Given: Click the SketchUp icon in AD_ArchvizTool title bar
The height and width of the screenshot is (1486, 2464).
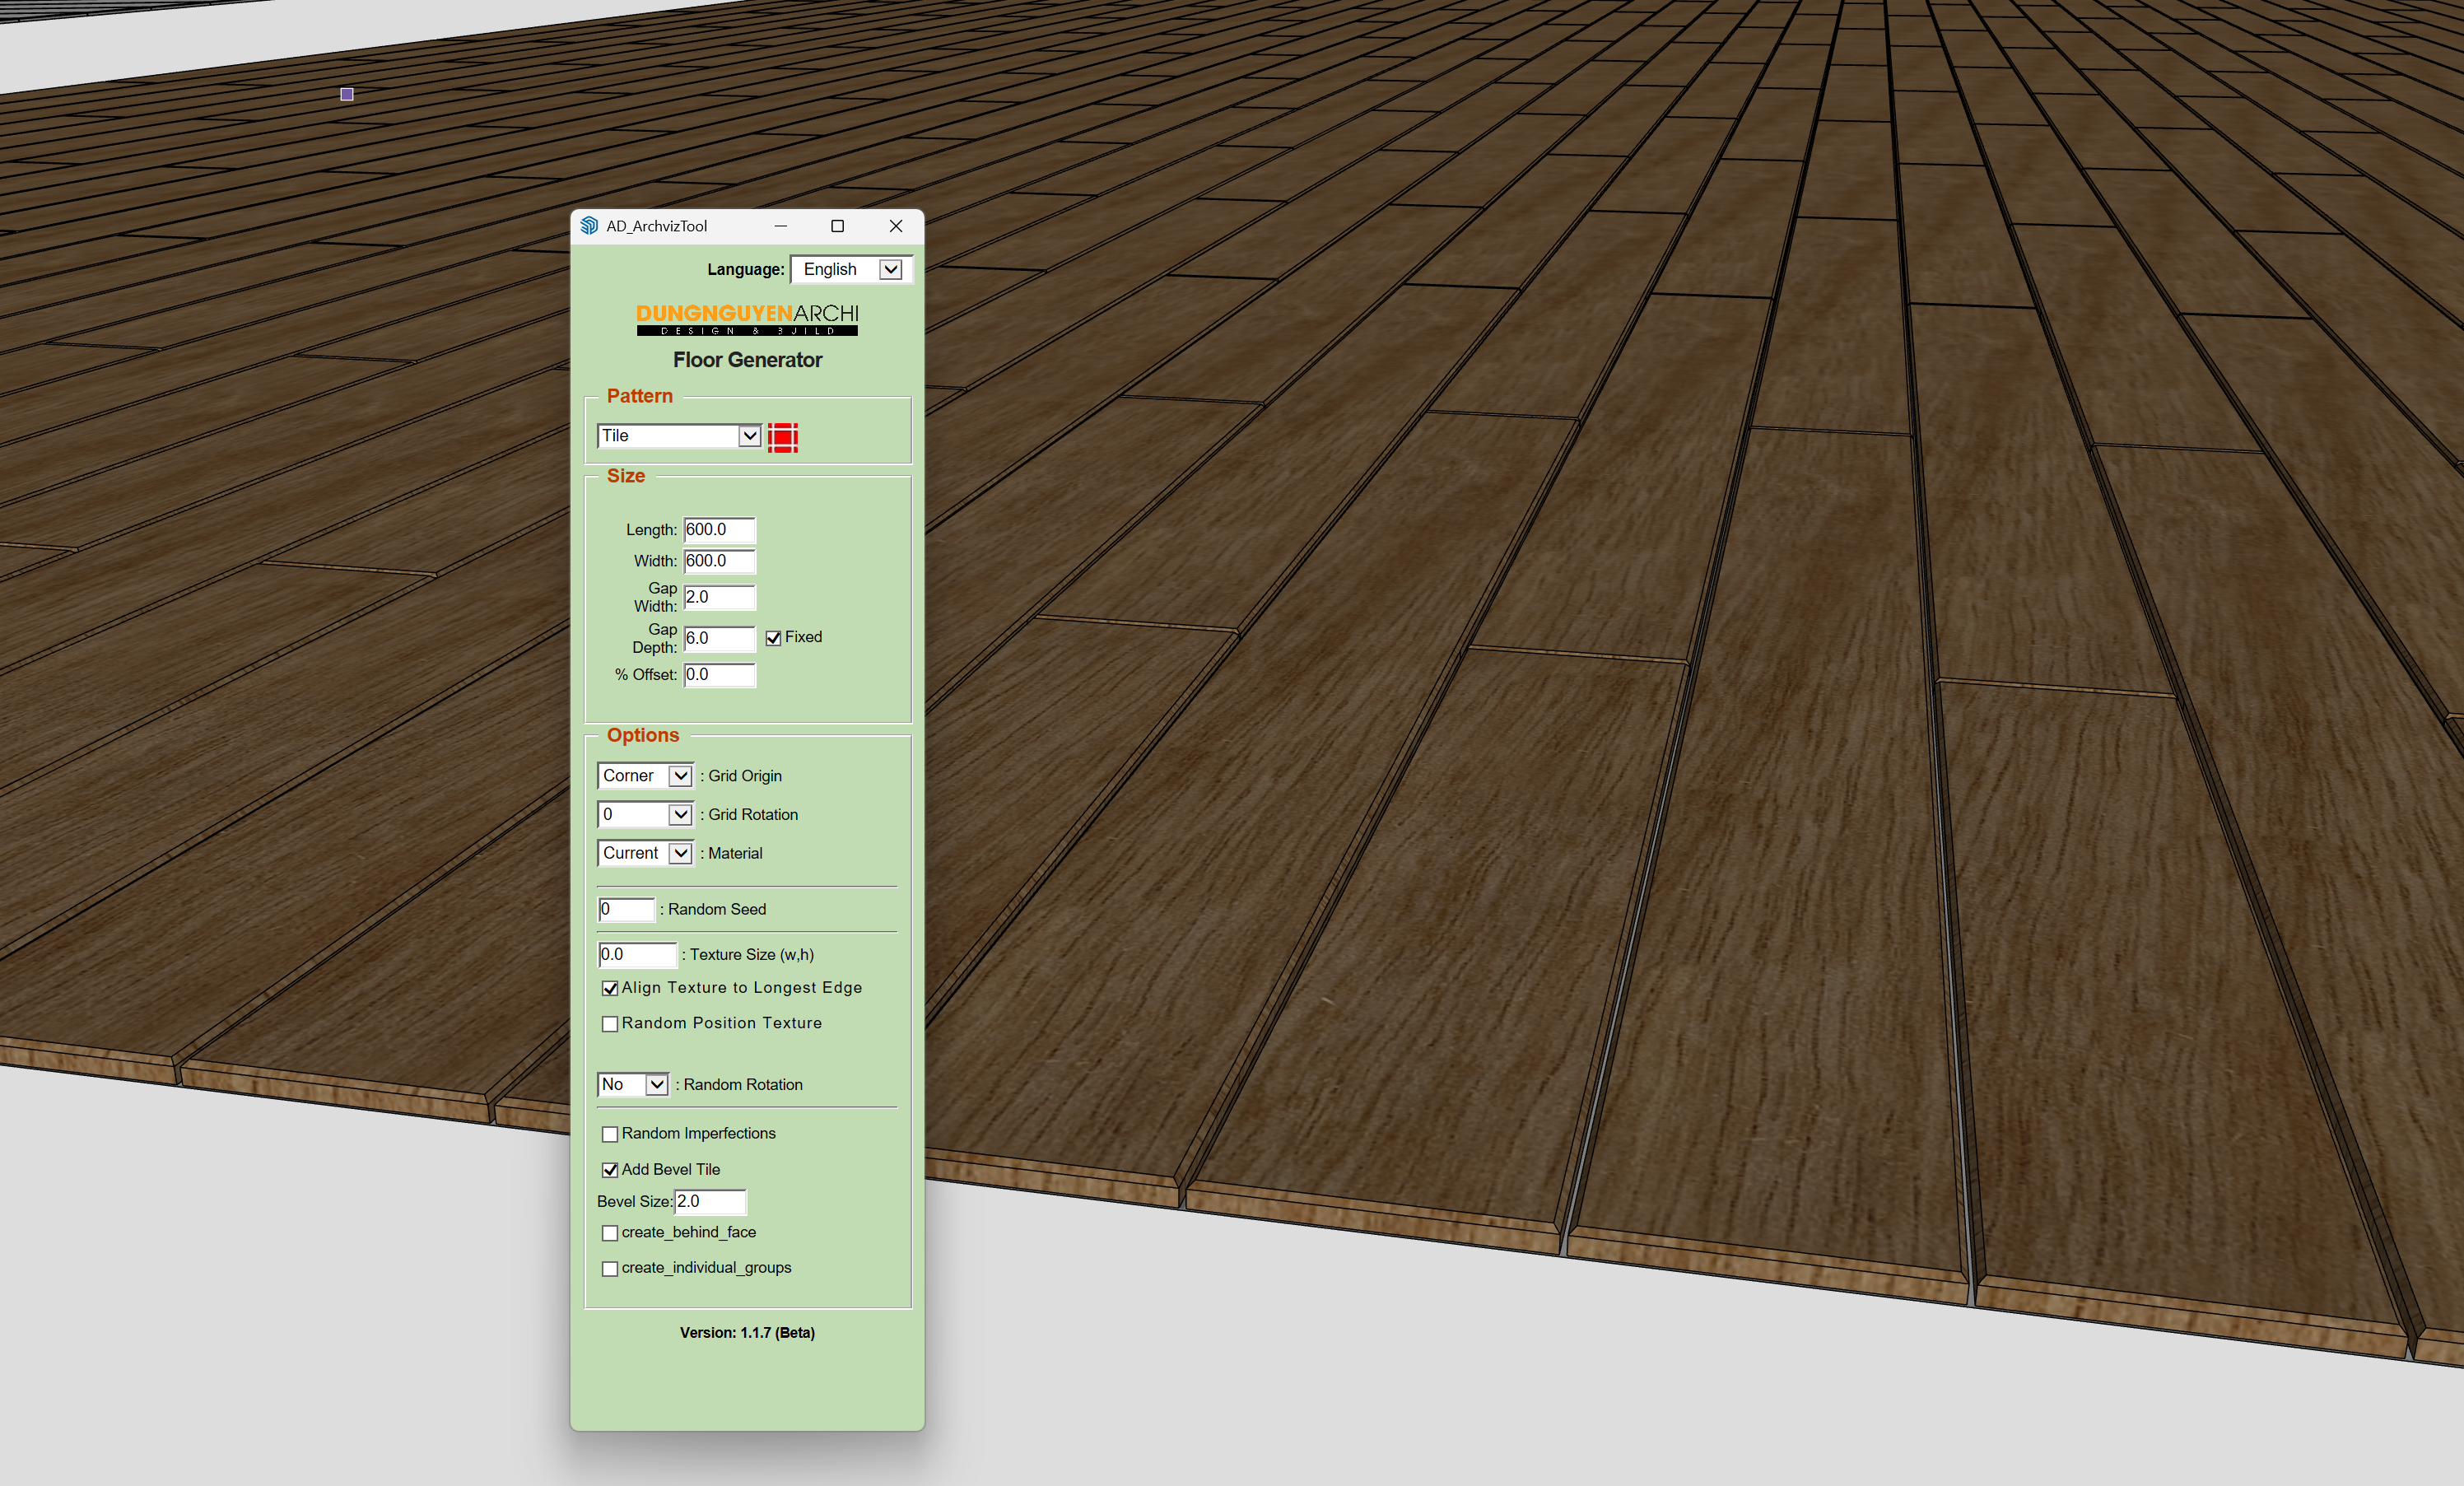Looking at the screenshot, I should point(589,226).
